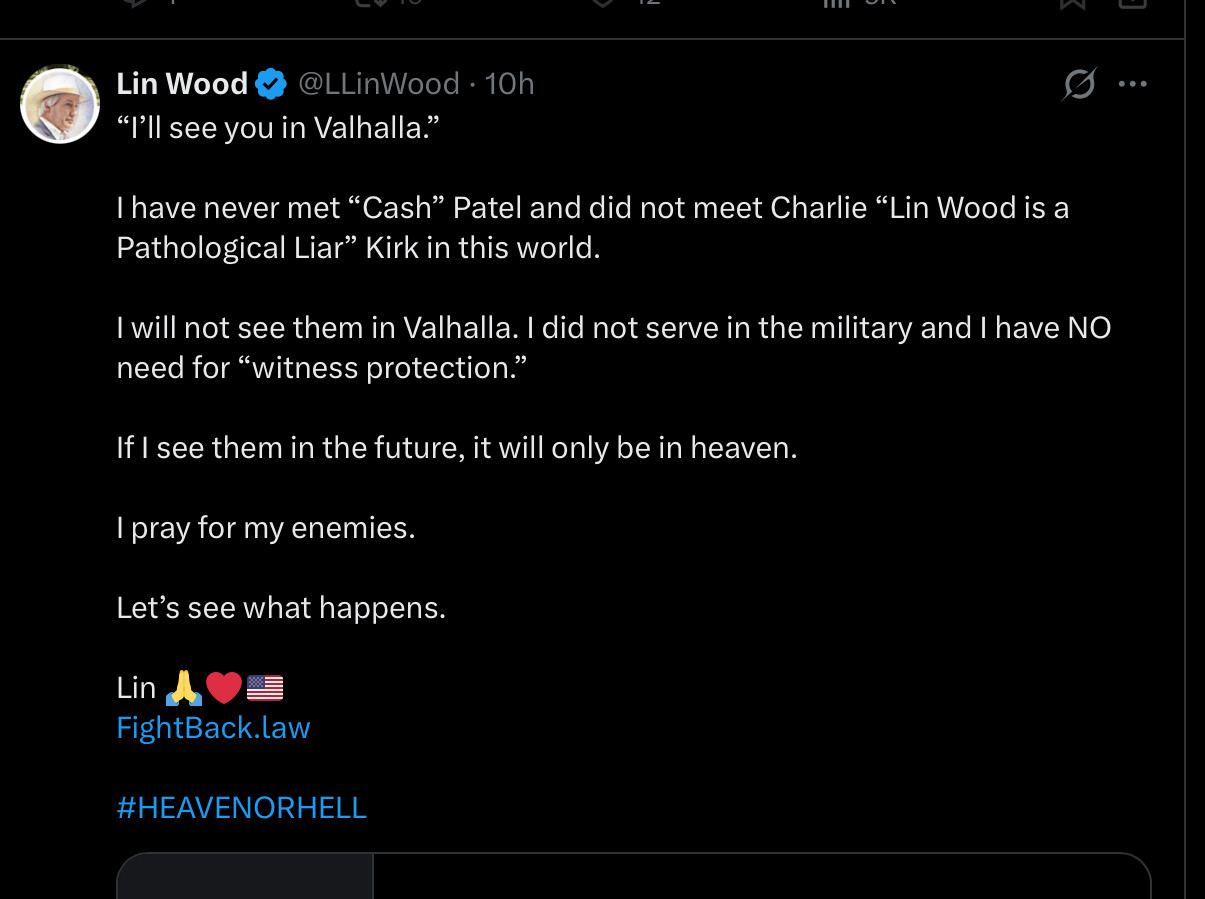Open Grok actions on Lin Wood's post

coord(1079,84)
